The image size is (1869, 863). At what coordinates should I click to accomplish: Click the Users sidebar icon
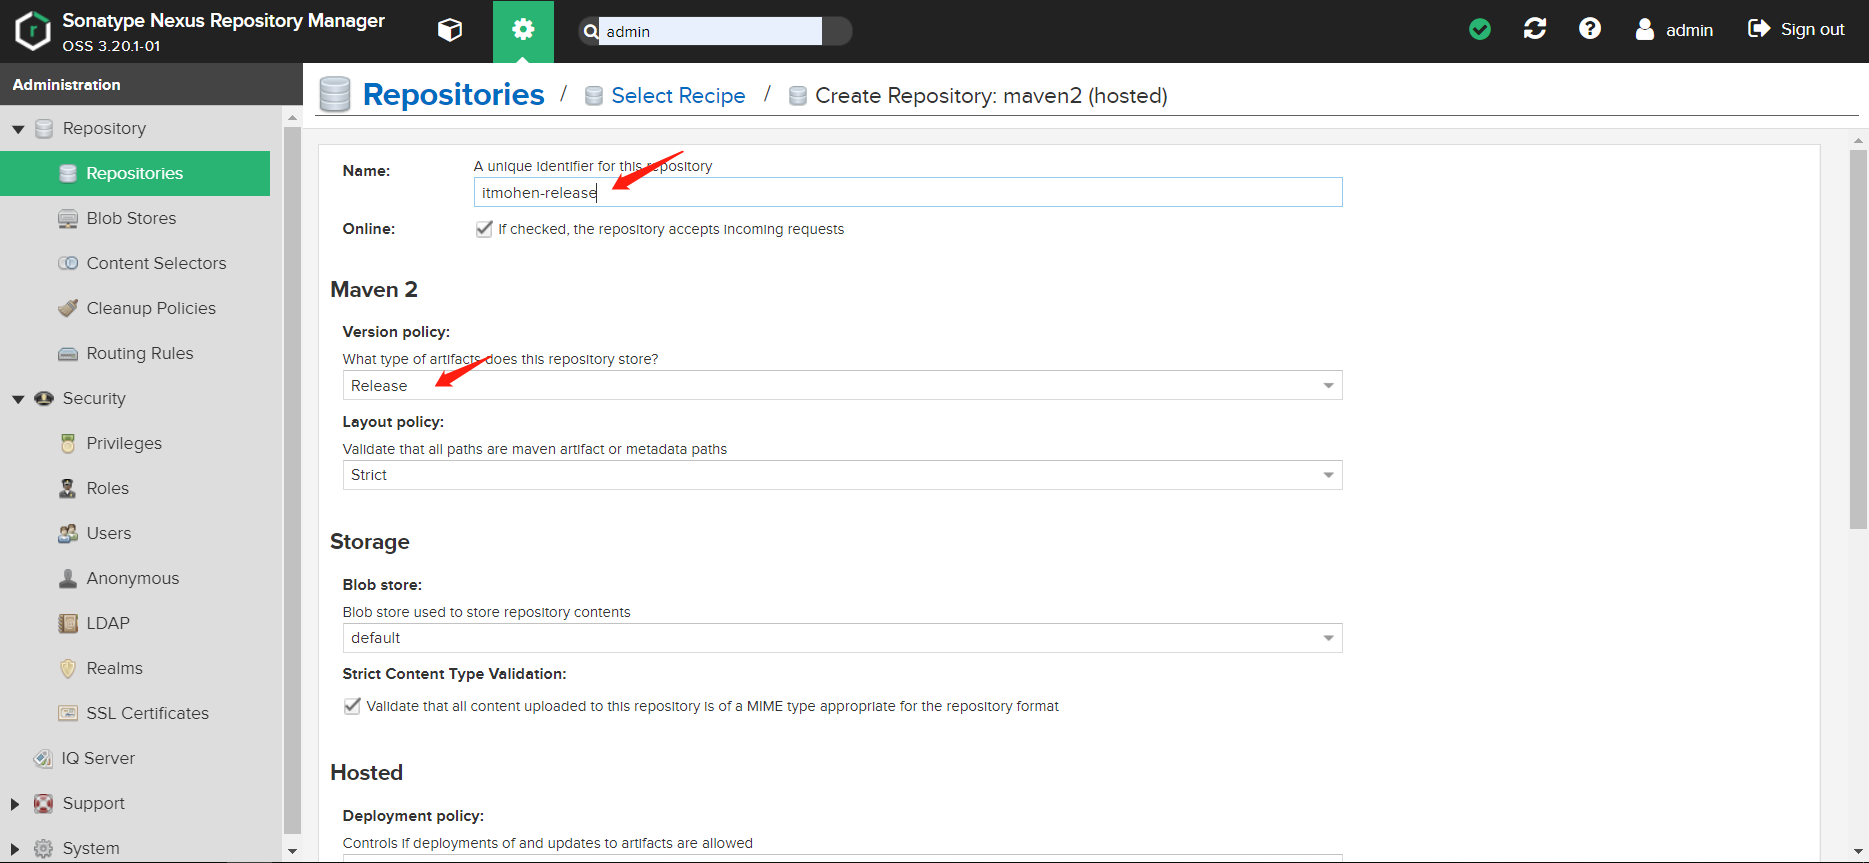click(x=68, y=534)
